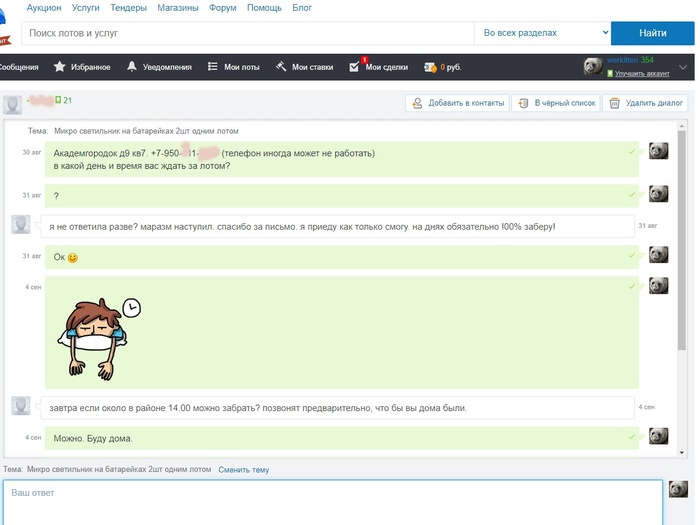Focus the 'Ваш ответ' reply text area
The width and height of the screenshot is (700, 525).
point(333,503)
